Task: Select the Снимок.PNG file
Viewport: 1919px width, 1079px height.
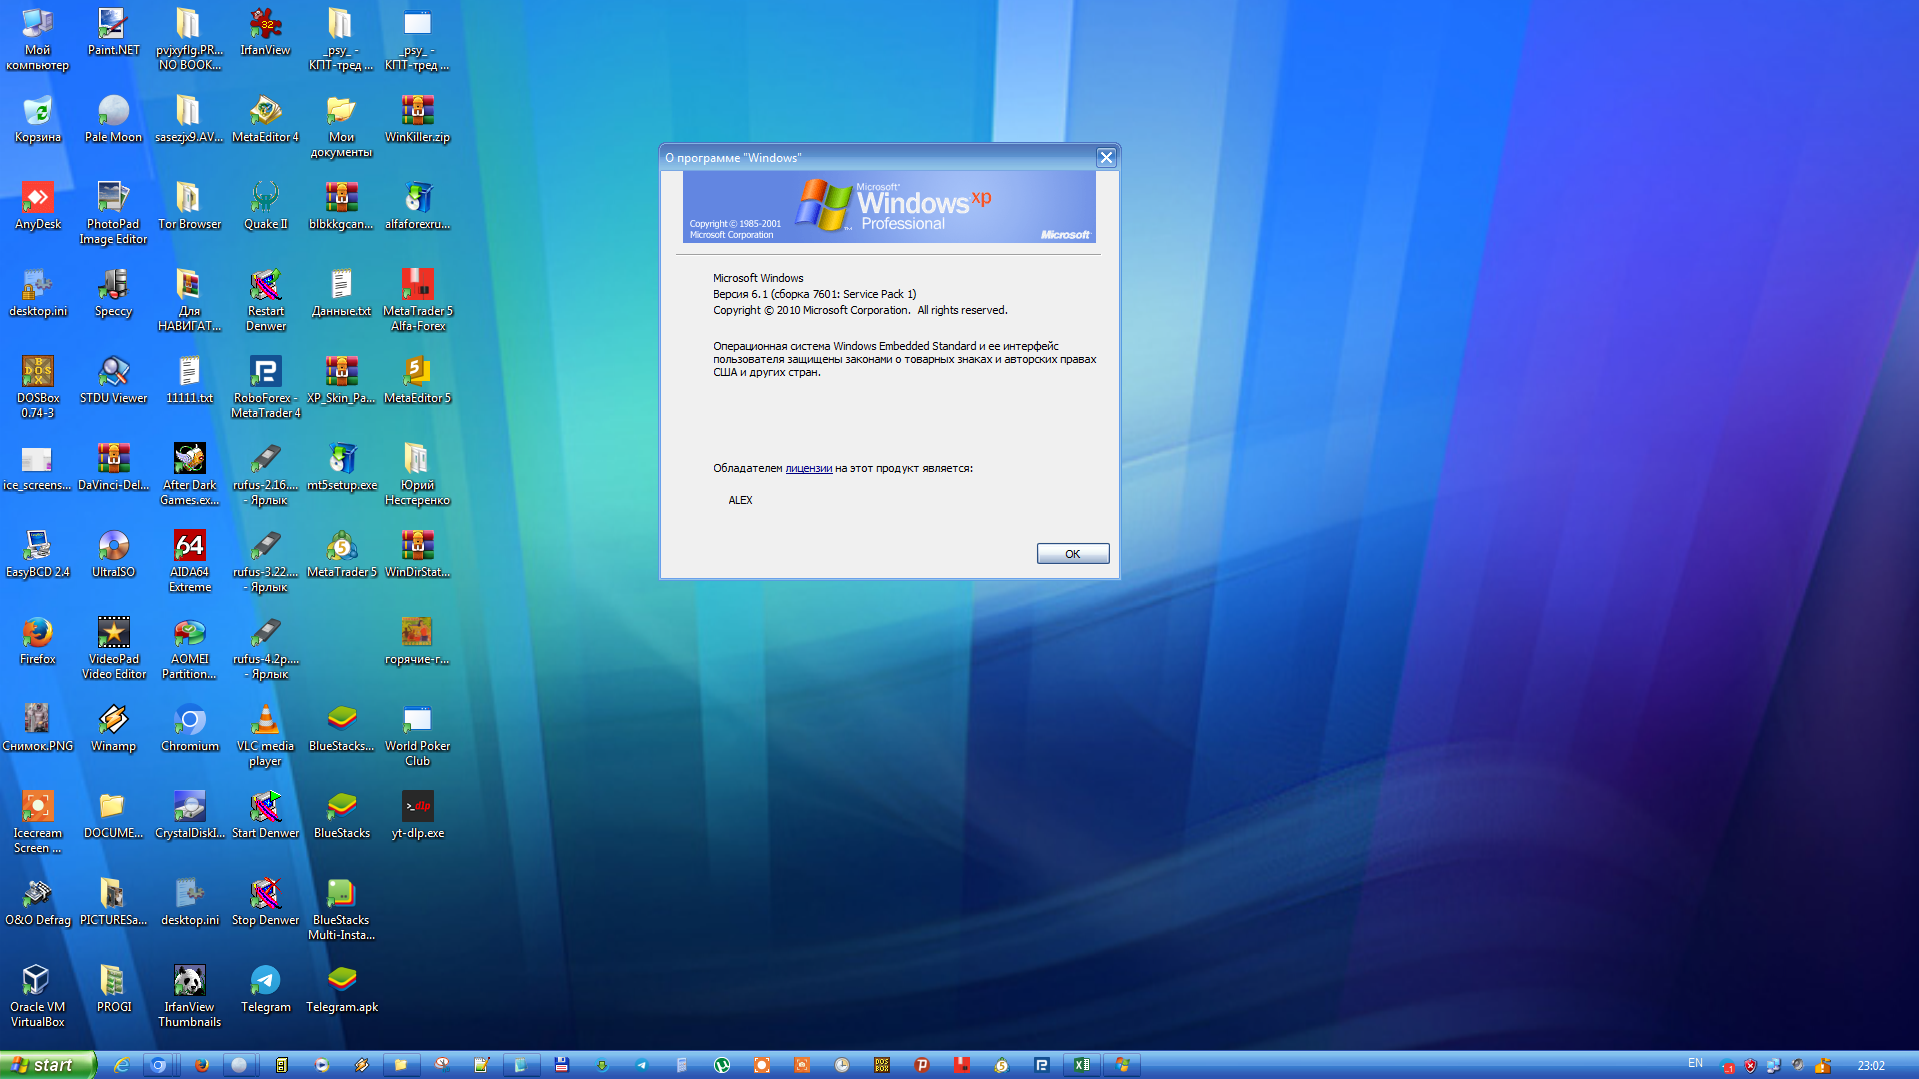Action: [x=38, y=729]
